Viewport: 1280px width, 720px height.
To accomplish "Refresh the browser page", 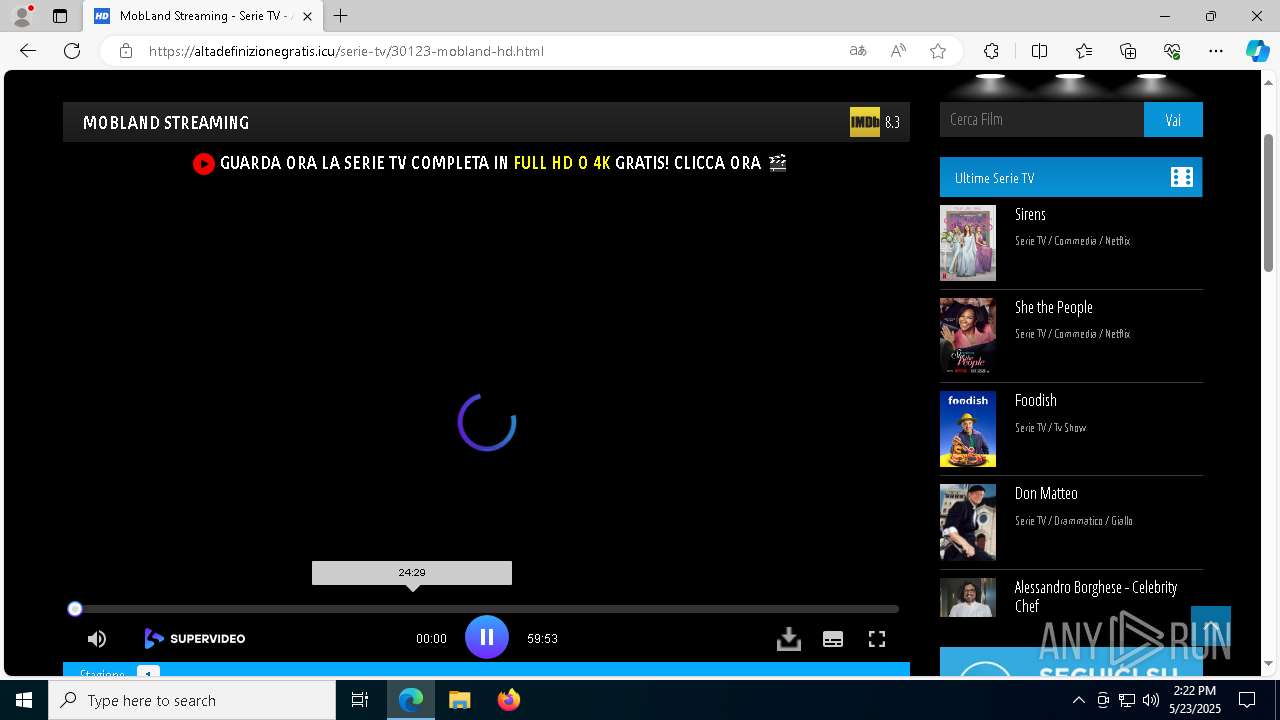I will pos(72,51).
